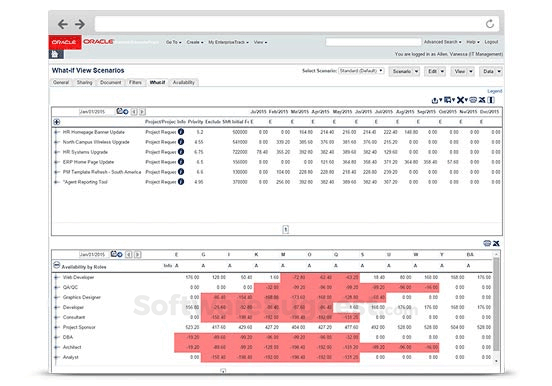Open the Legend link
This screenshot has height=386, width=552.
(495, 91)
